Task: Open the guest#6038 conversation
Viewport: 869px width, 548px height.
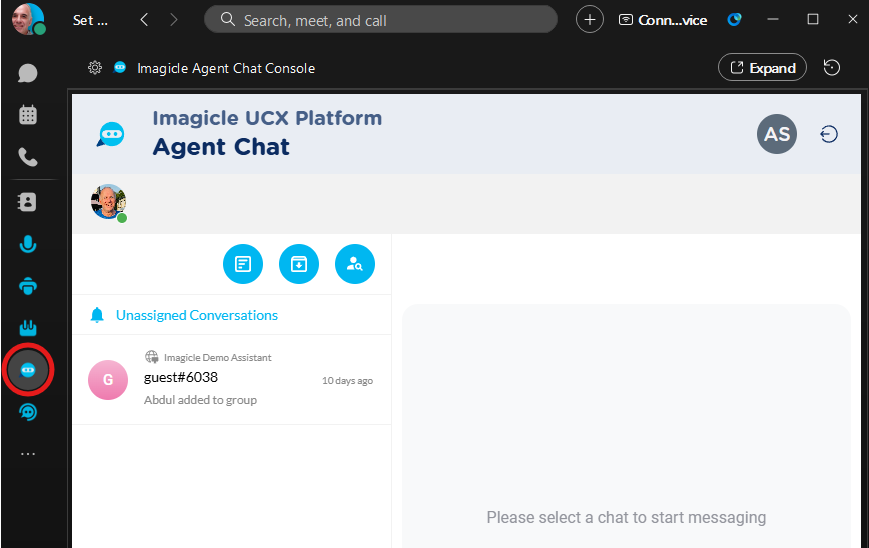Action: pos(230,379)
